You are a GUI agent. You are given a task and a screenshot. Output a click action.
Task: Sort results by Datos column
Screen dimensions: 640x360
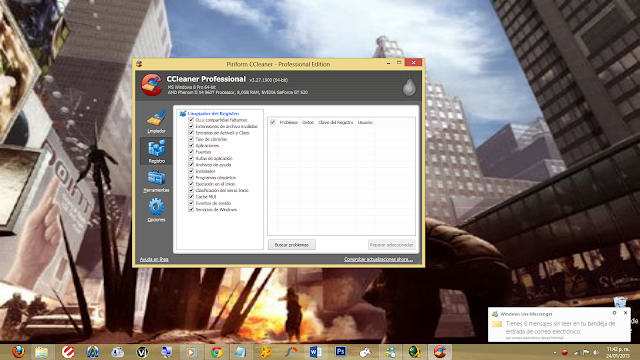[308, 122]
